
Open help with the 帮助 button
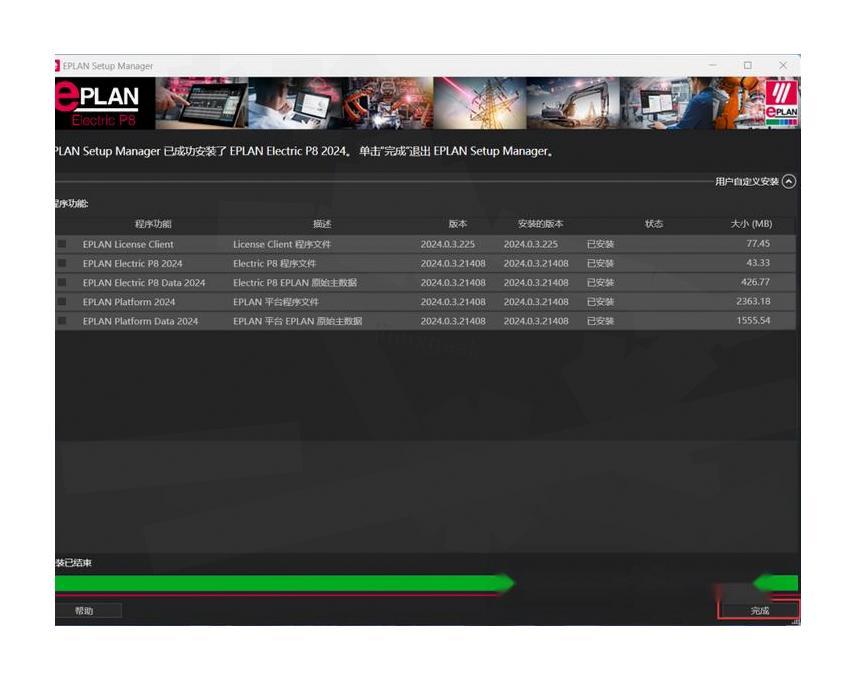pyautogui.click(x=85, y=610)
